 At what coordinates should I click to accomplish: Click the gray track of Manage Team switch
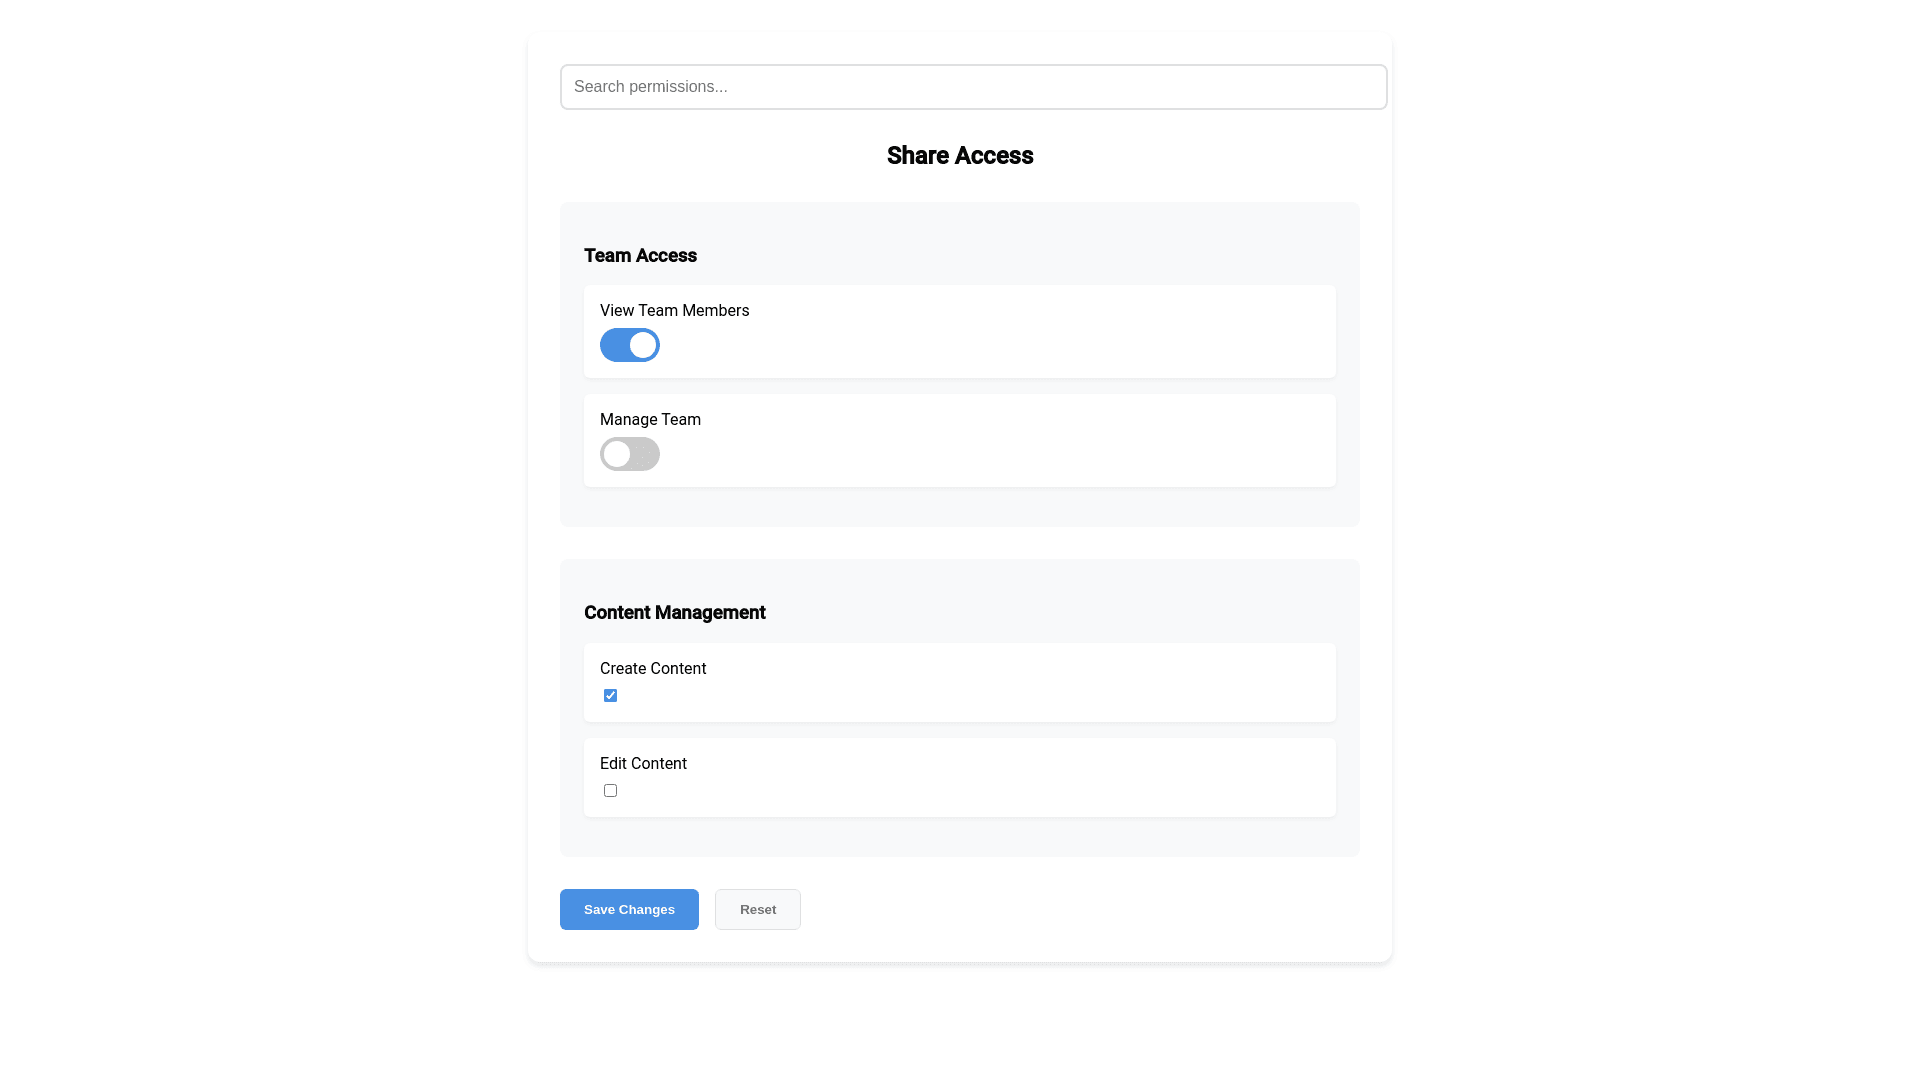click(646, 454)
